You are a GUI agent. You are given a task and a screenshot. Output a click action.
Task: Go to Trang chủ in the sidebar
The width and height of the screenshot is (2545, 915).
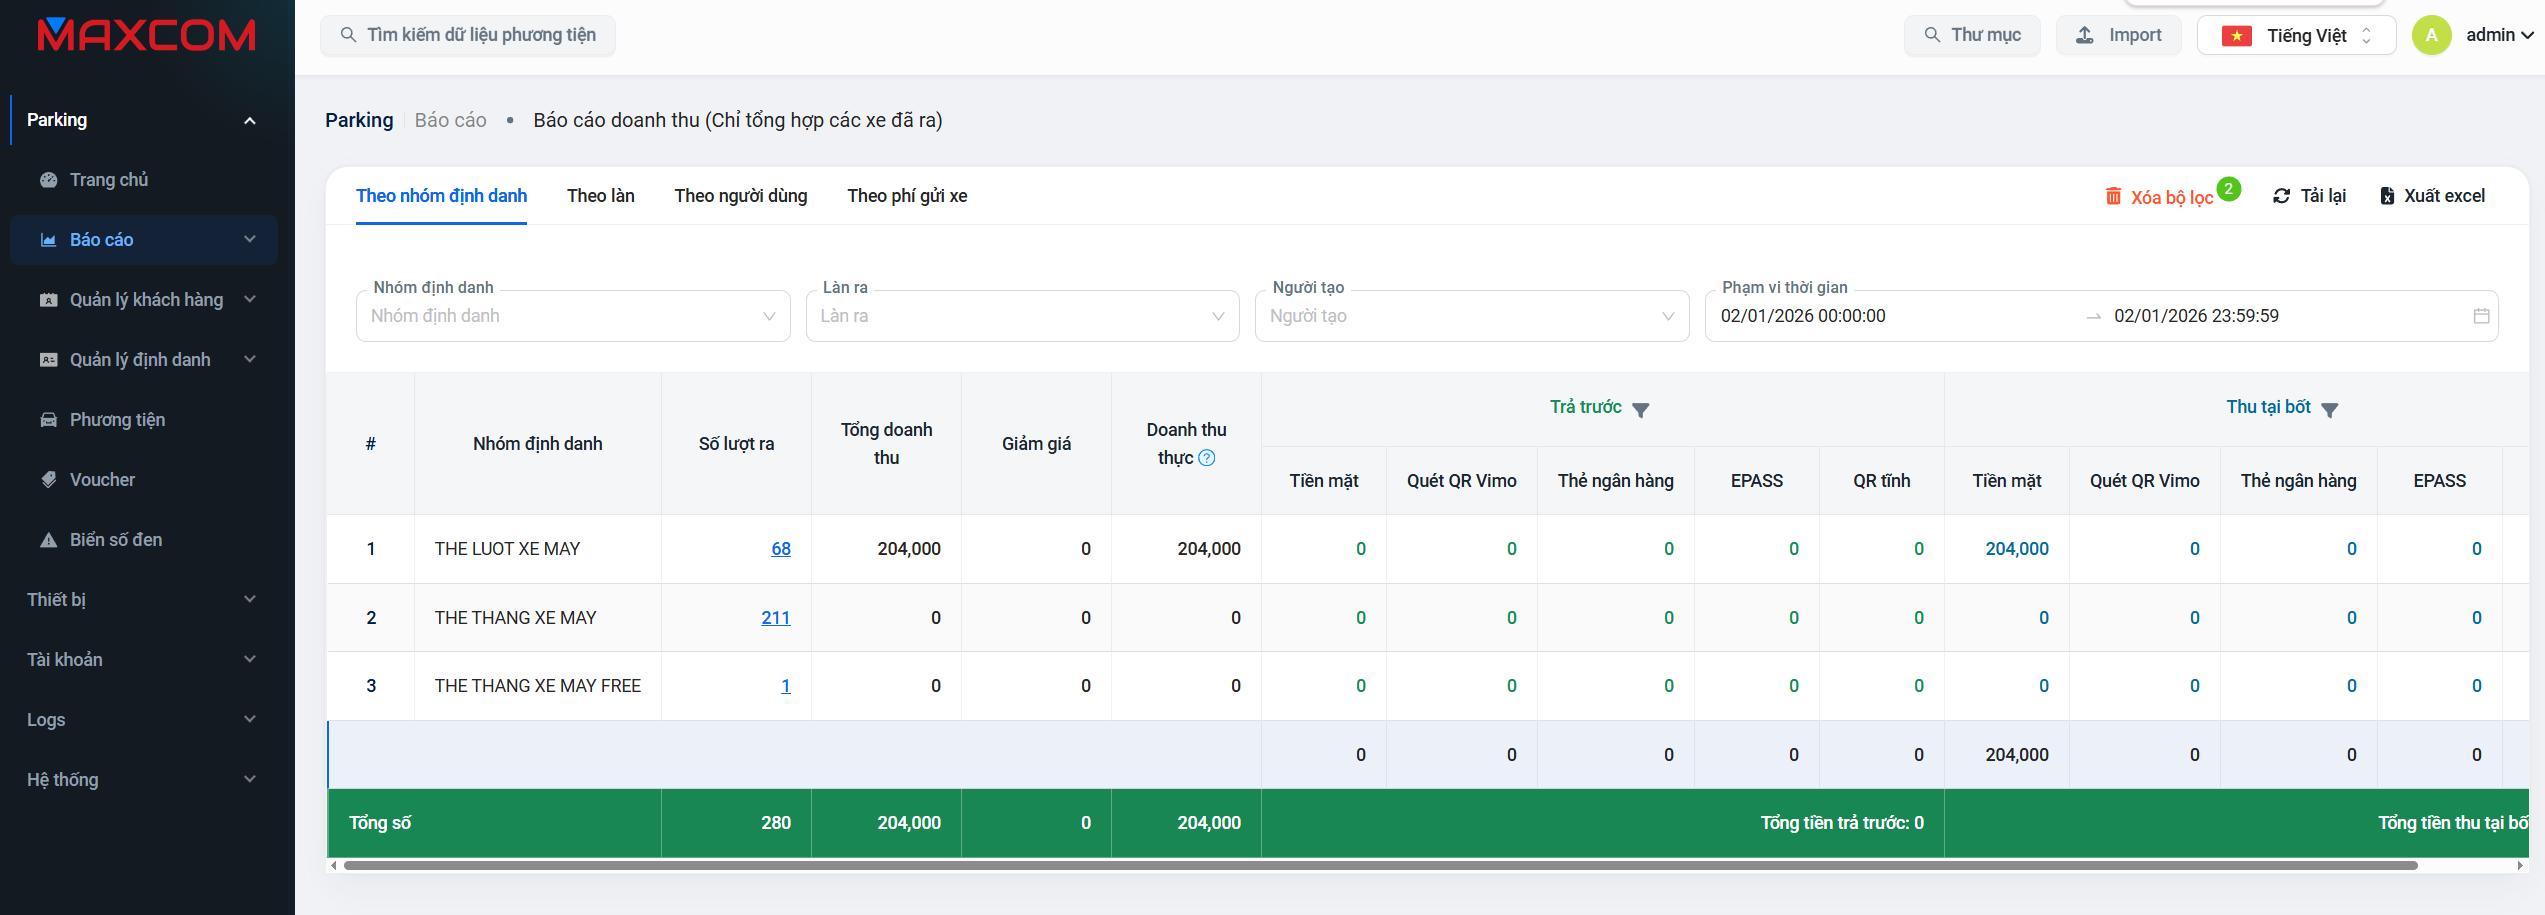[x=108, y=180]
